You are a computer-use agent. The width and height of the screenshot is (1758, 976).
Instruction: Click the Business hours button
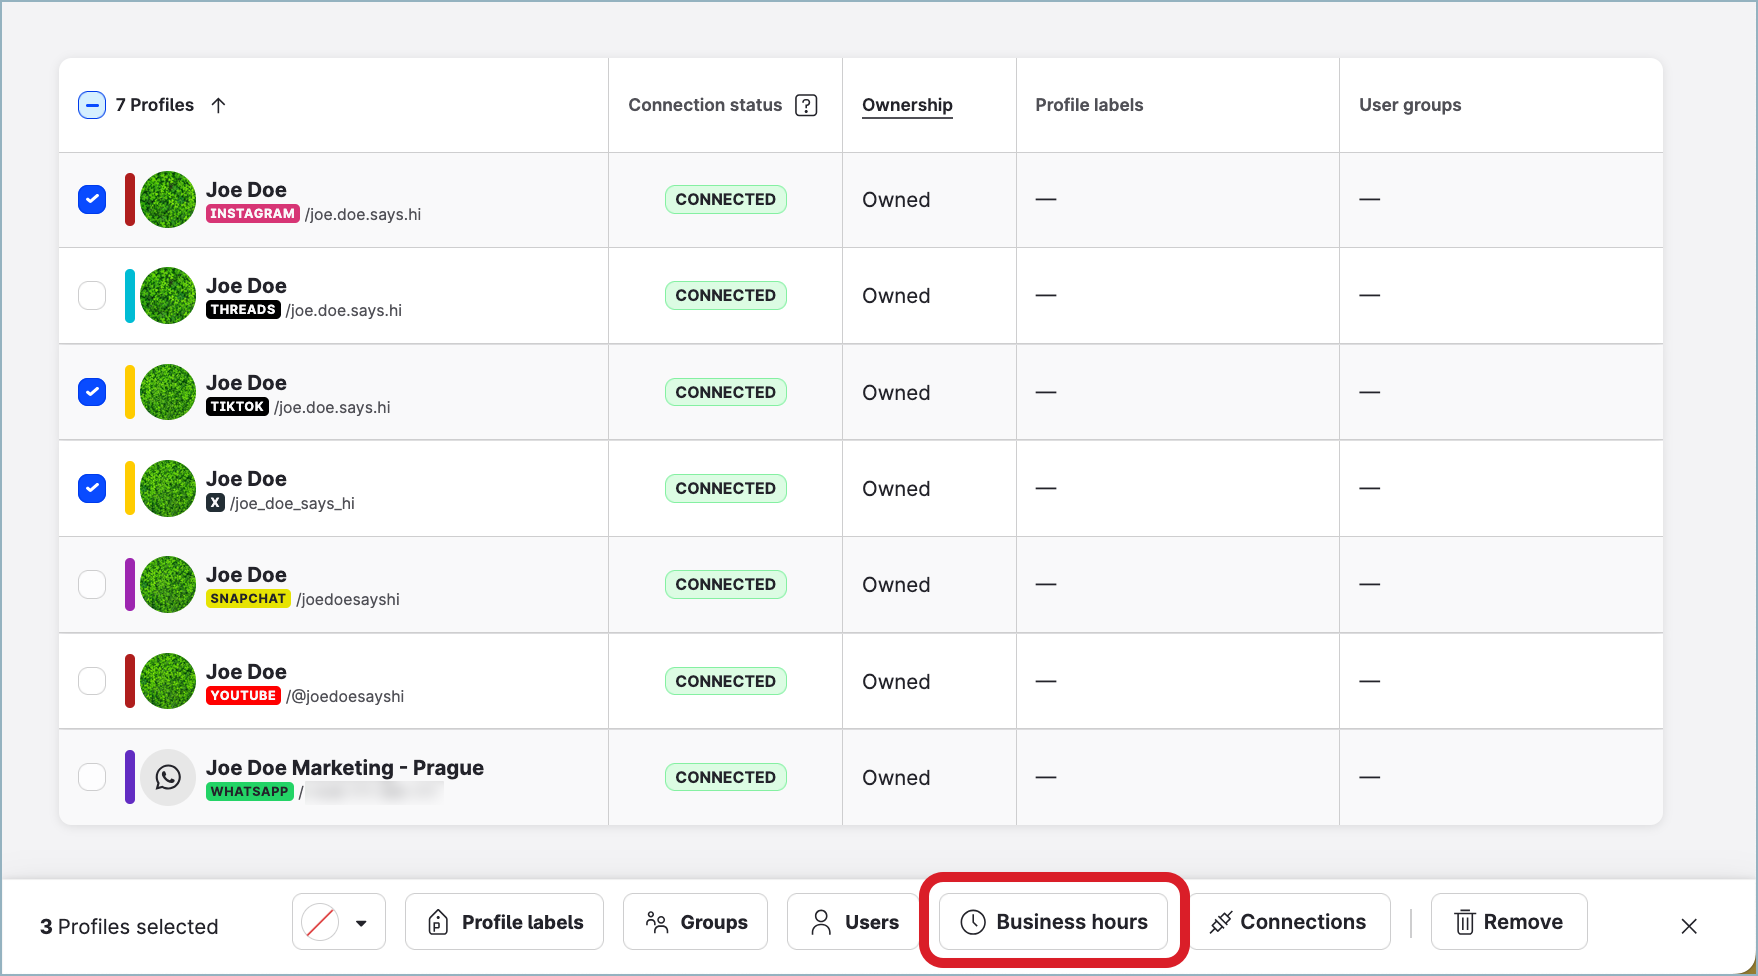click(x=1053, y=922)
